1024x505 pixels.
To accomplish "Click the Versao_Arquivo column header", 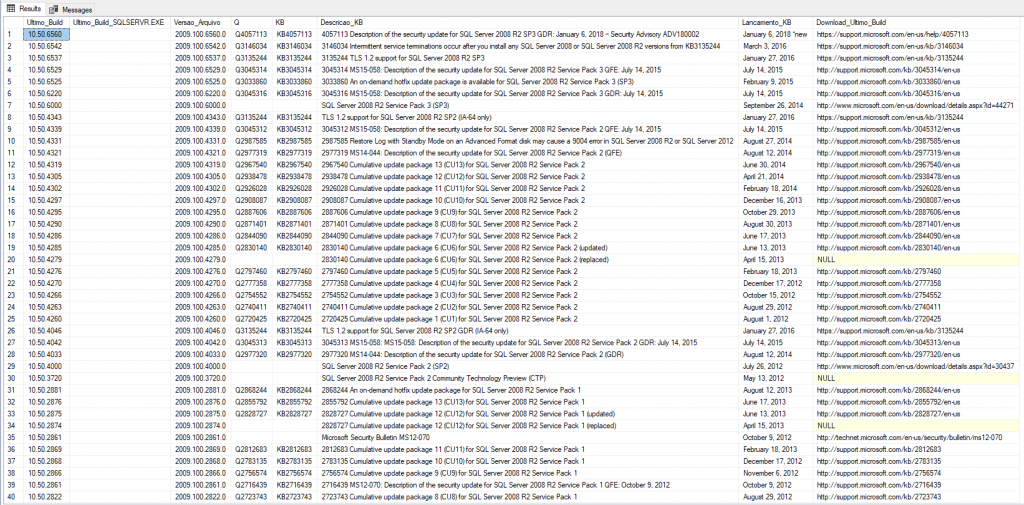I will click(196, 21).
